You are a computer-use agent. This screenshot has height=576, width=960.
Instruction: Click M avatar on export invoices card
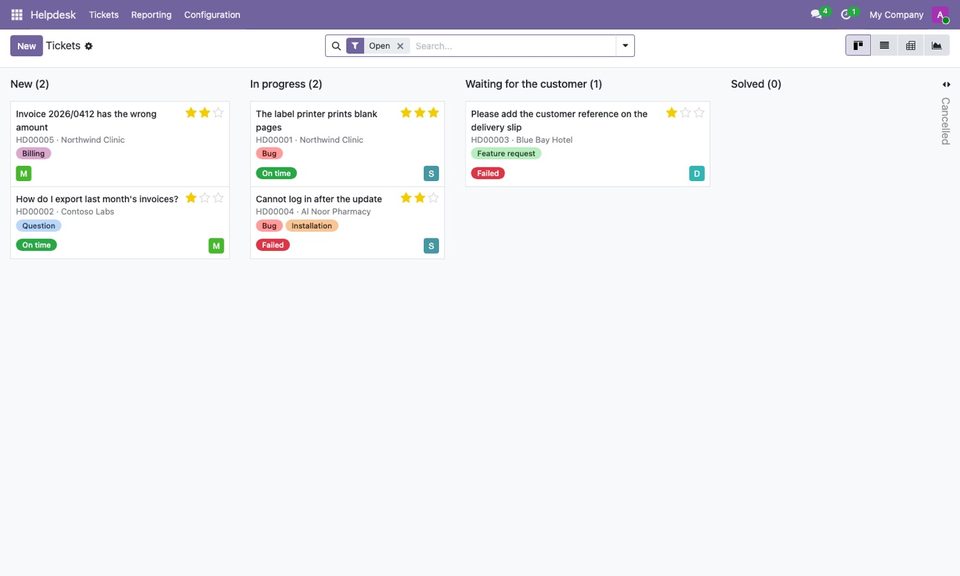pyautogui.click(x=216, y=246)
